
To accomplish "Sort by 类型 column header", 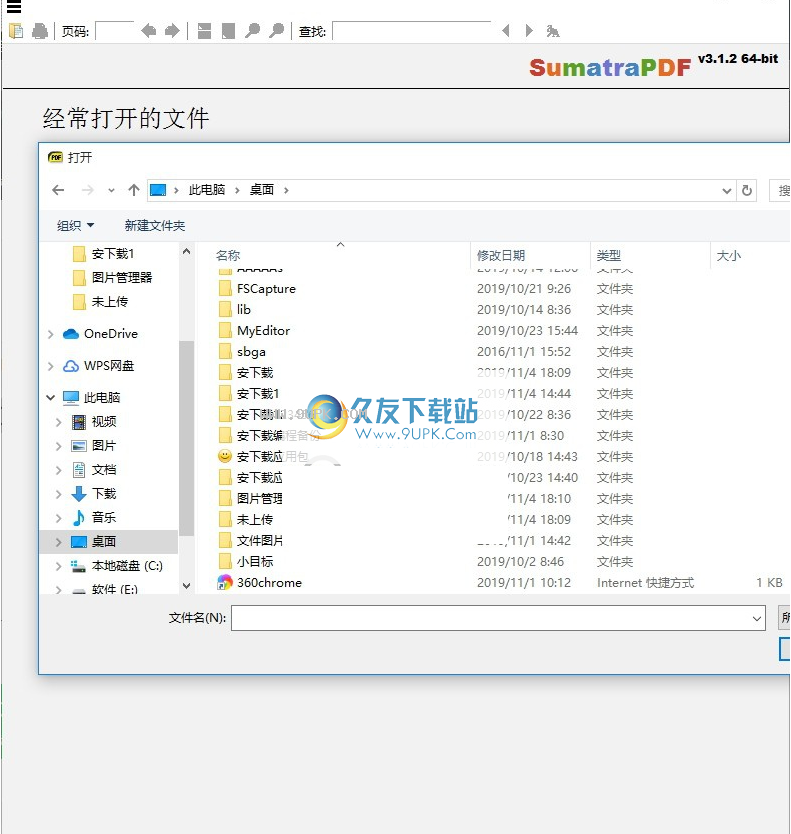I will [609, 256].
